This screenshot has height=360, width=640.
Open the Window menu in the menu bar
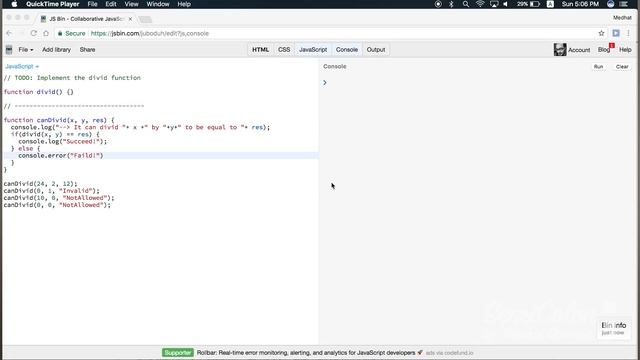pos(158,4)
